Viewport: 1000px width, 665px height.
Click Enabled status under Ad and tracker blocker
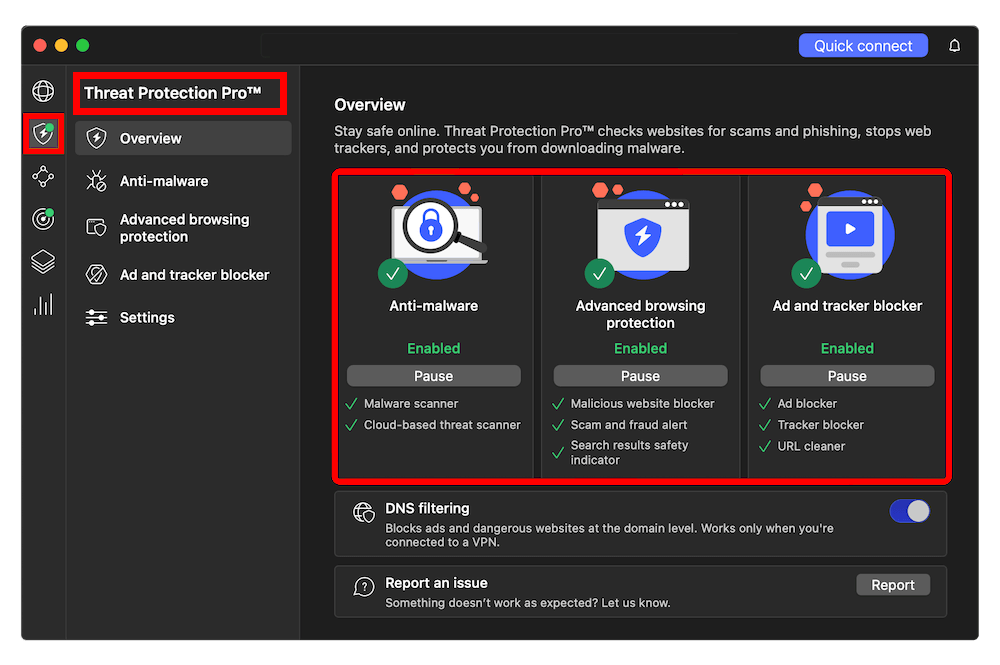[847, 349]
